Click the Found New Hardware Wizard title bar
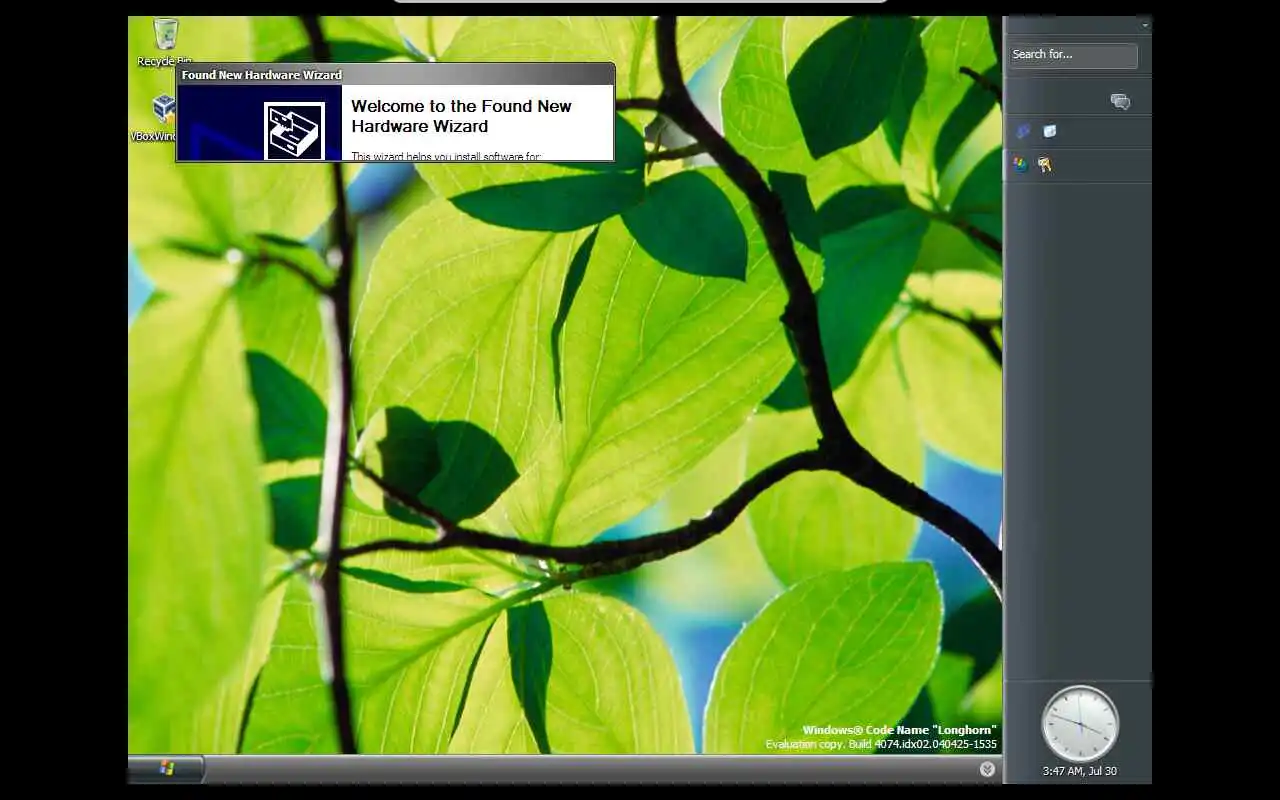Image resolution: width=1280 pixels, height=800 pixels. [395, 75]
